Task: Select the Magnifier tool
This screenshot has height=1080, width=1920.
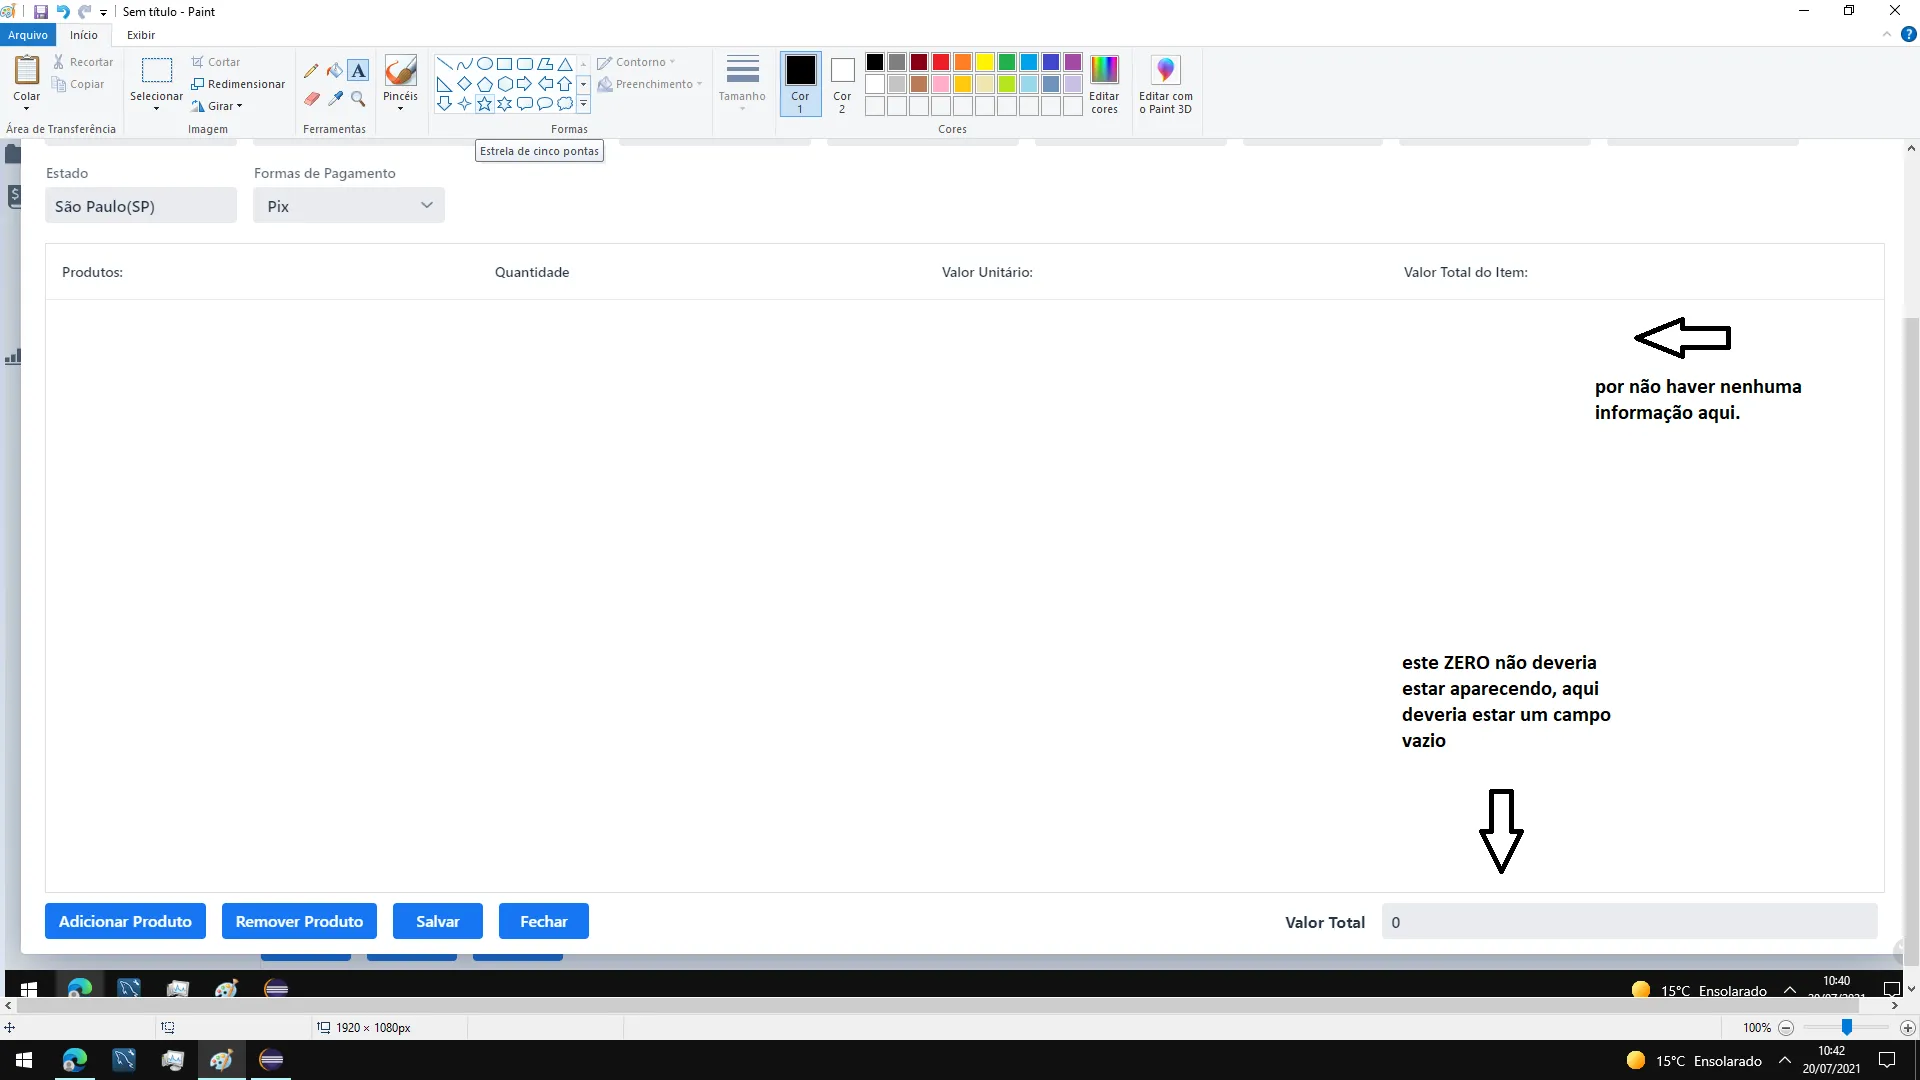Action: (358, 98)
